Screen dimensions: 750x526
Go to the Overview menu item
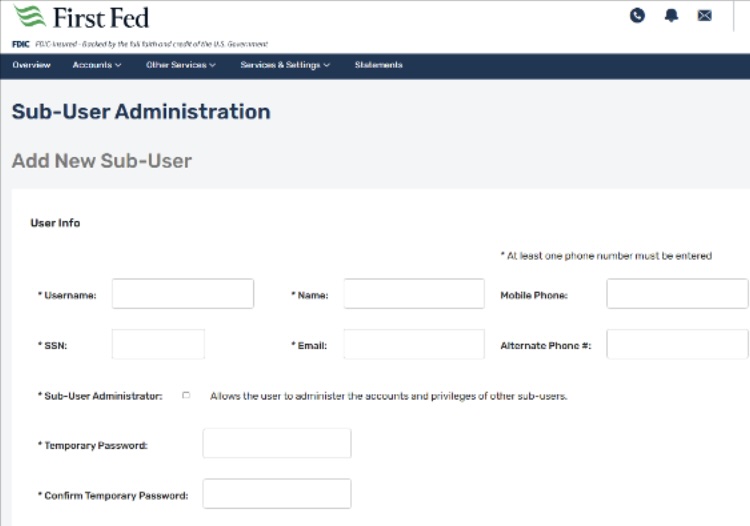[32, 65]
